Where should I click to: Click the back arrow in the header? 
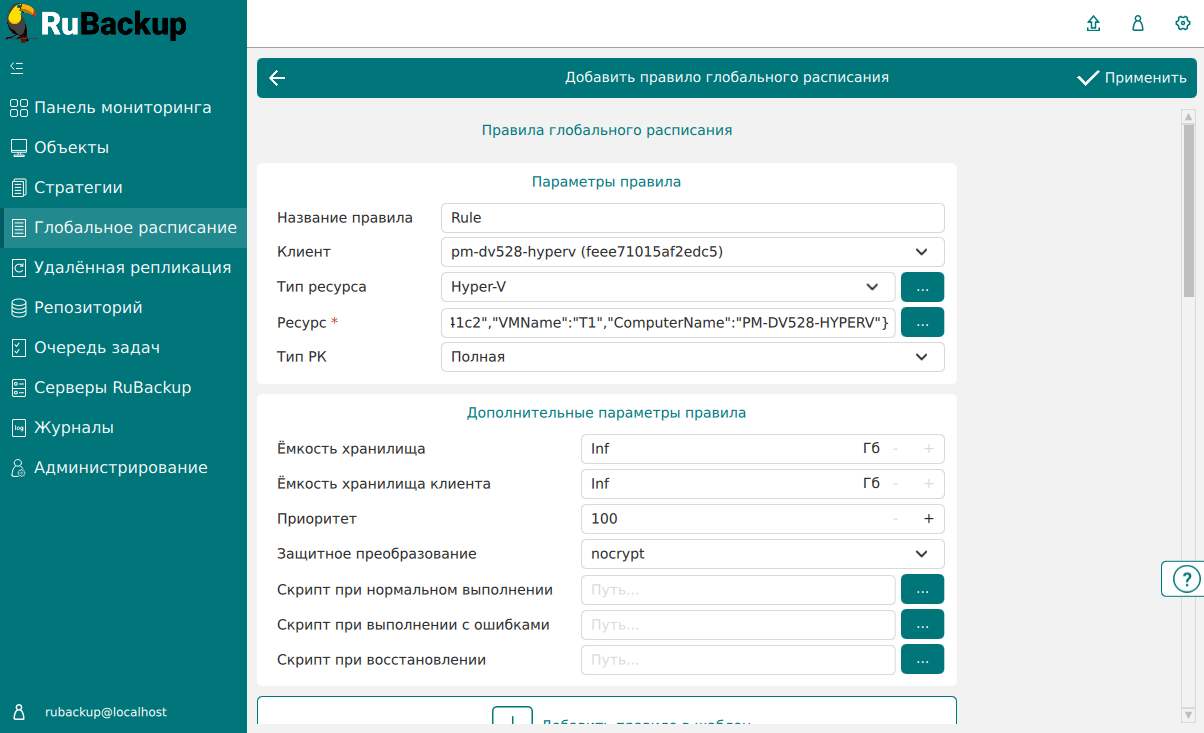(278, 78)
